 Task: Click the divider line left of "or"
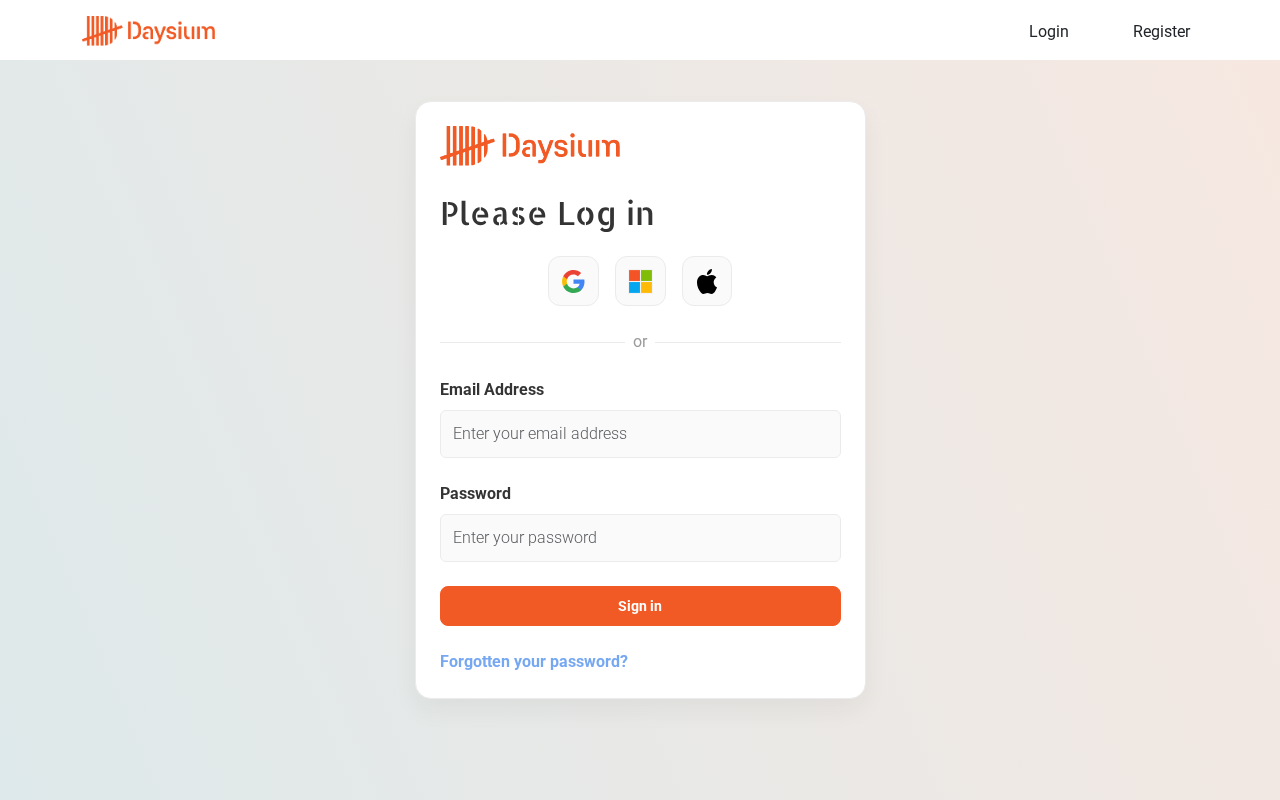[x=532, y=342]
